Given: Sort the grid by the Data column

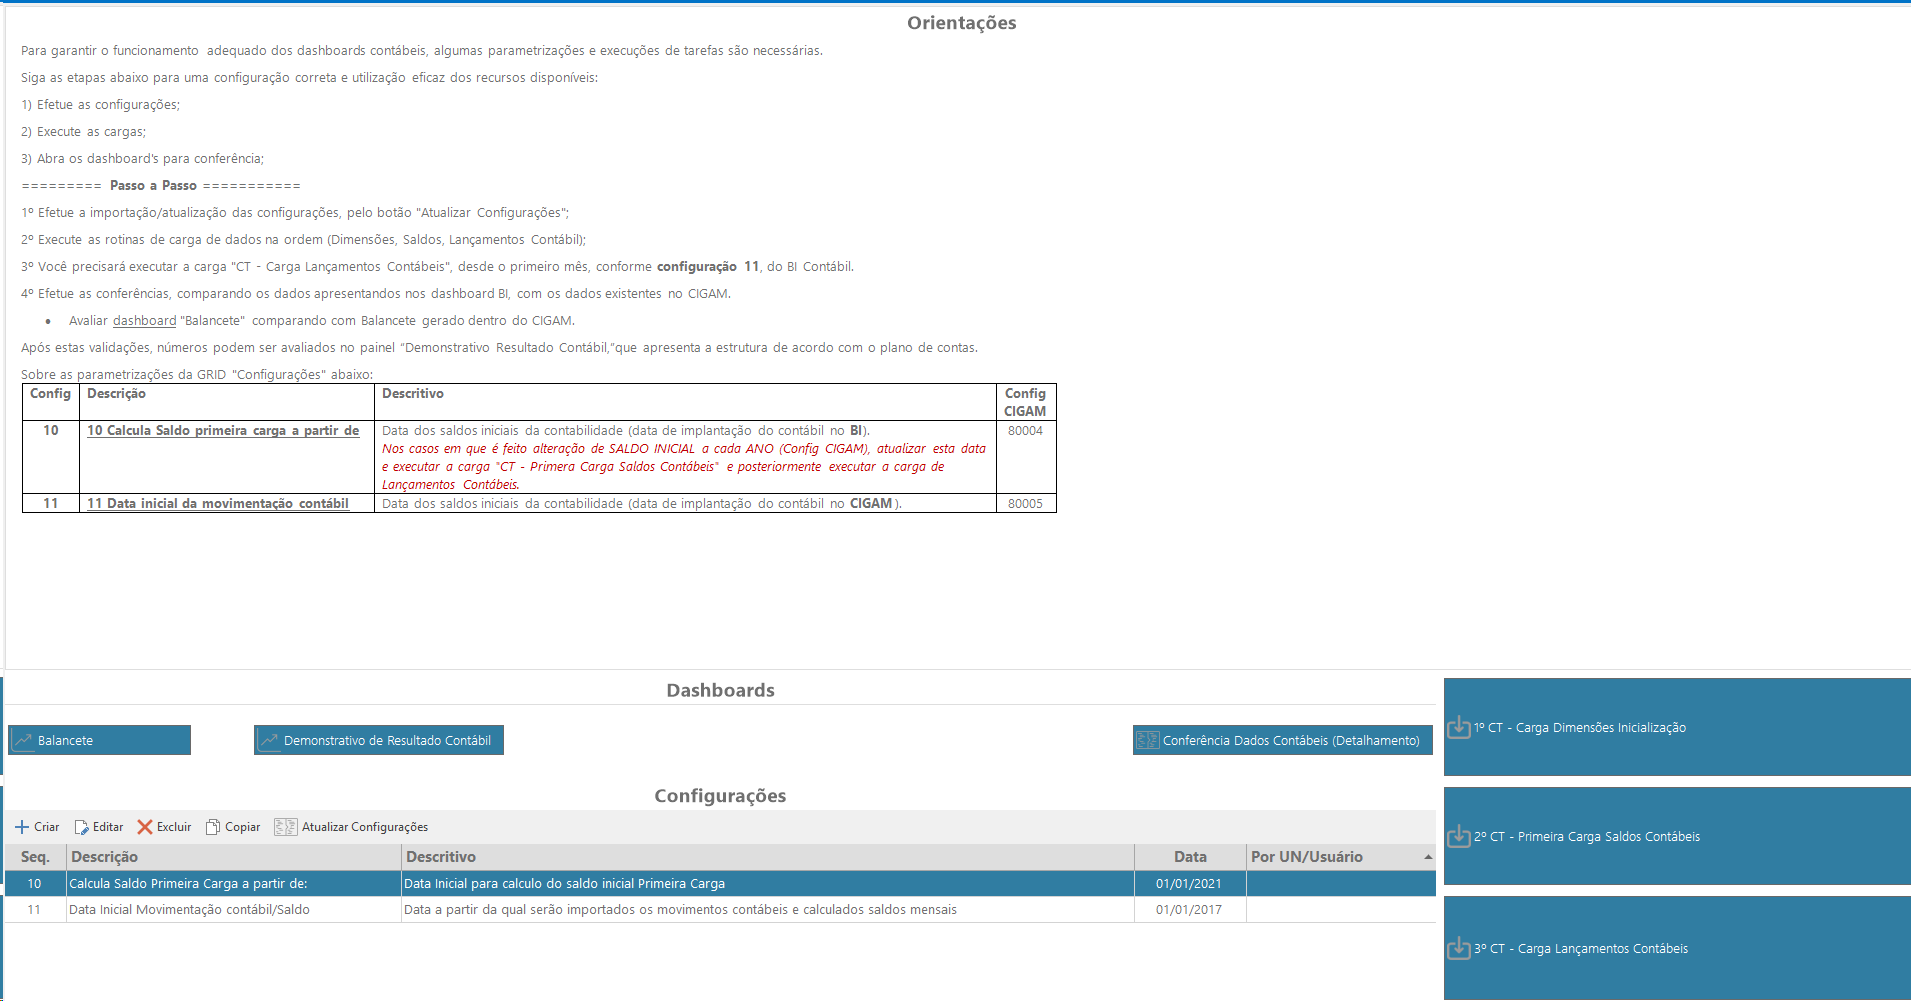Looking at the screenshot, I should [x=1190, y=857].
